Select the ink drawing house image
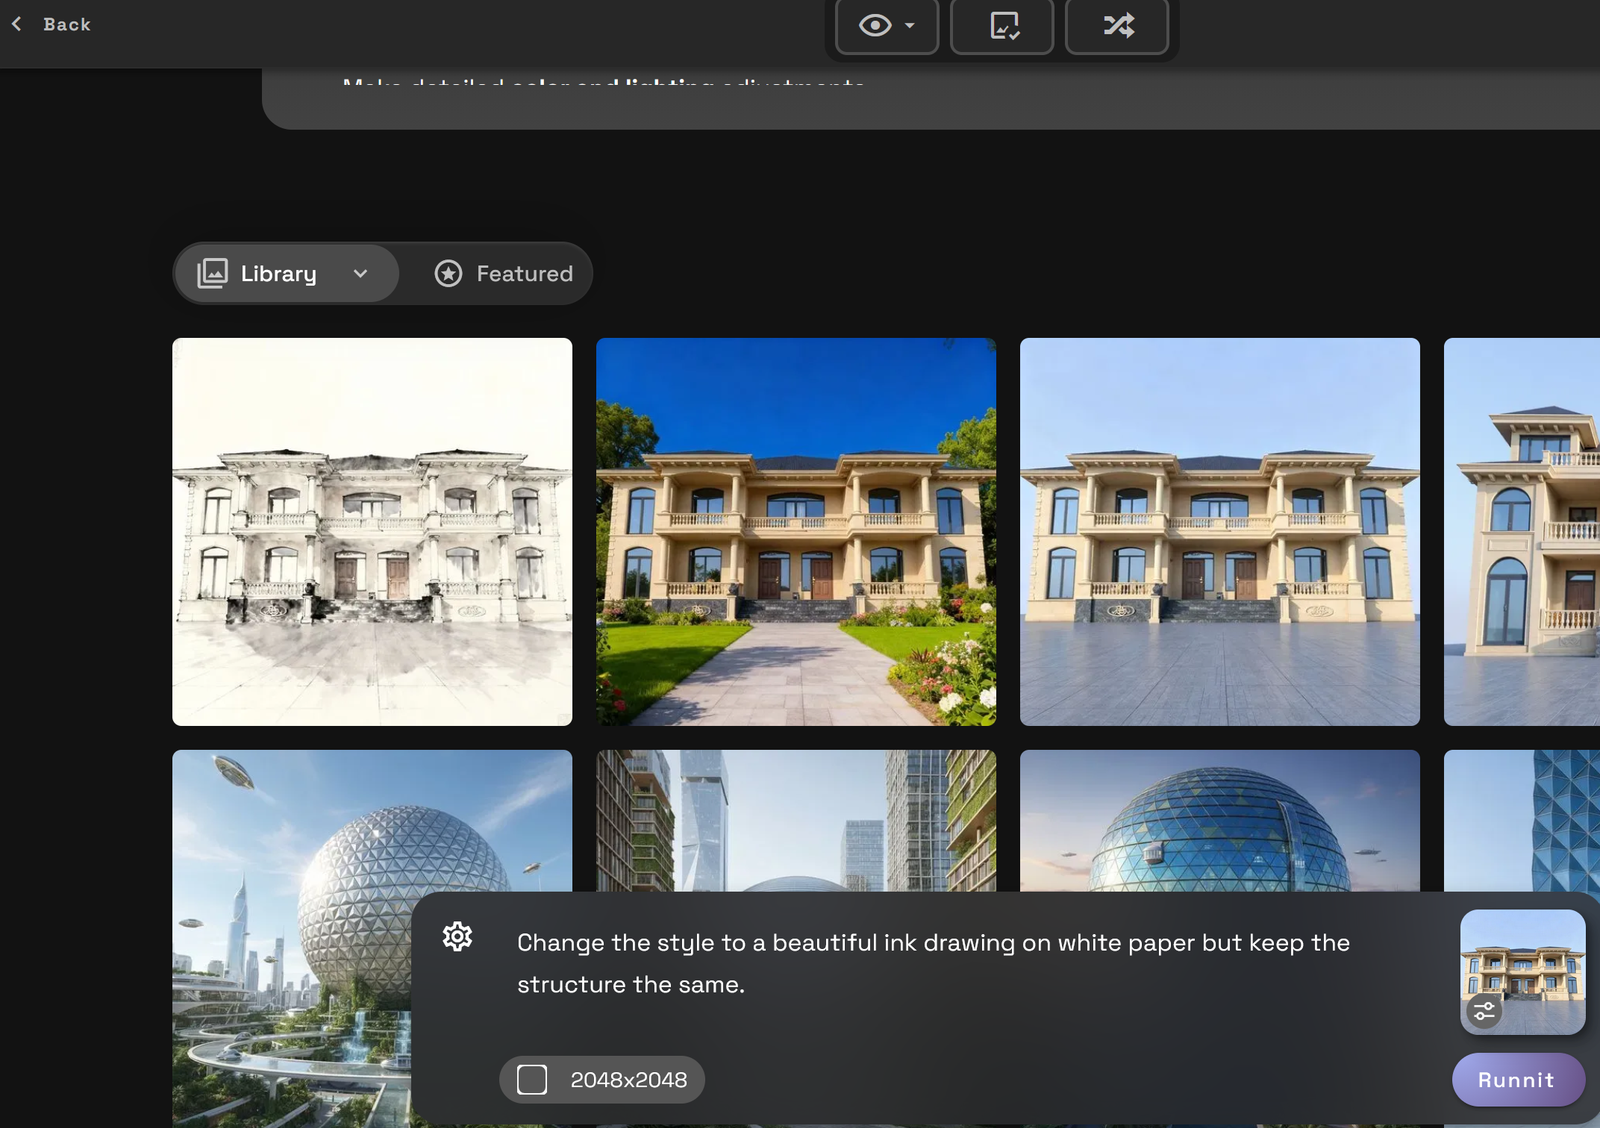The image size is (1600, 1128). click(x=372, y=530)
